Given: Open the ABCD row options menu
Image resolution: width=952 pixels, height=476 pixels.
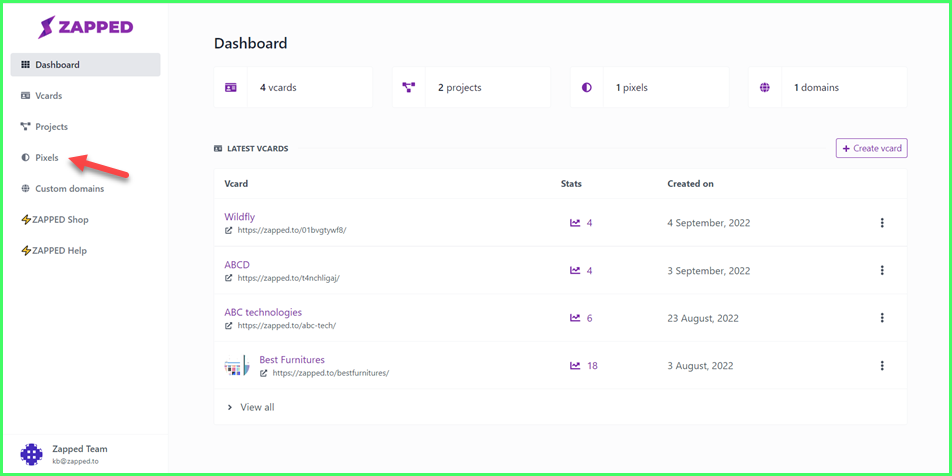Looking at the screenshot, I should click(x=882, y=270).
